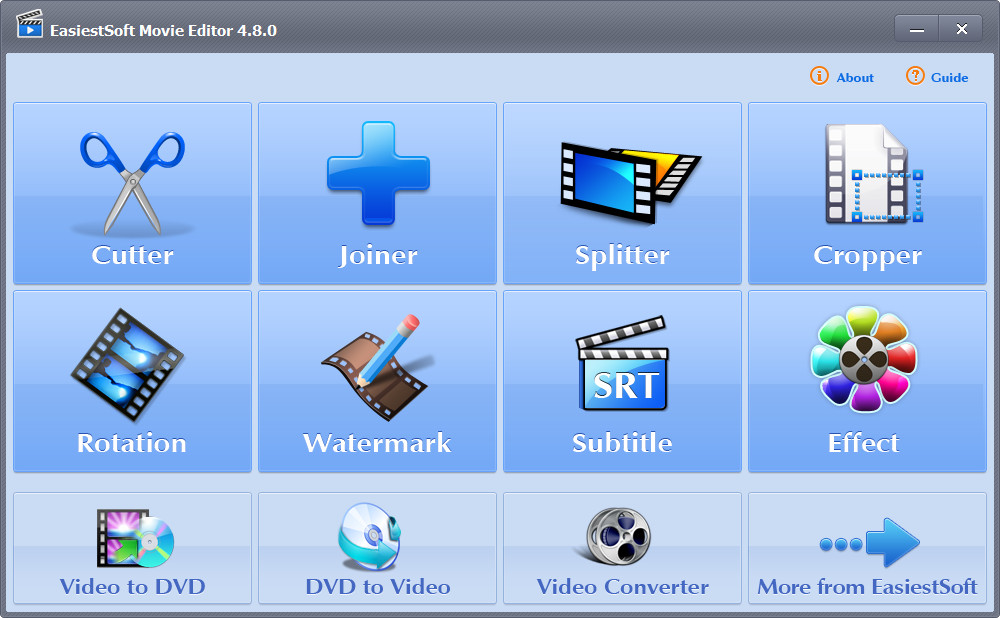Click the app clapperboard icon in title bar

click(29, 24)
